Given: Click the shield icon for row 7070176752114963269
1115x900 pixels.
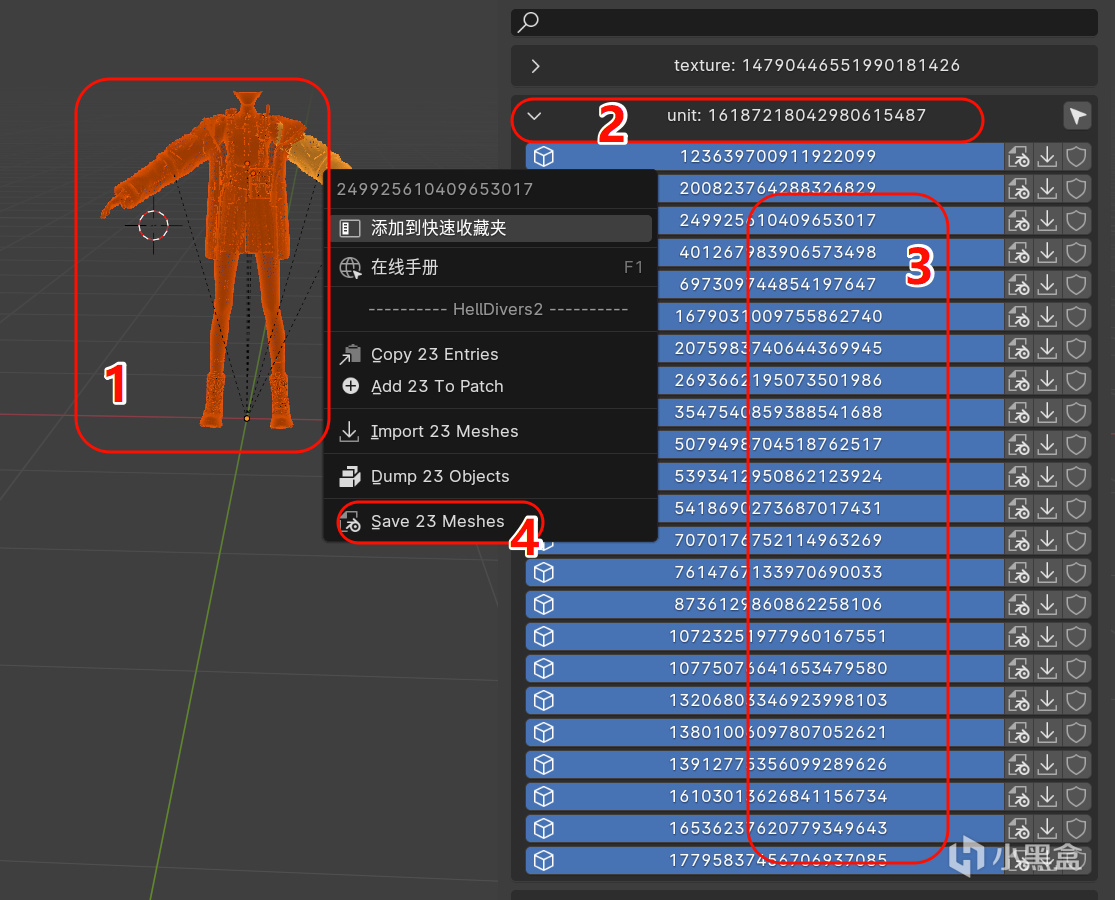Looking at the screenshot, I should pos(1076,540).
